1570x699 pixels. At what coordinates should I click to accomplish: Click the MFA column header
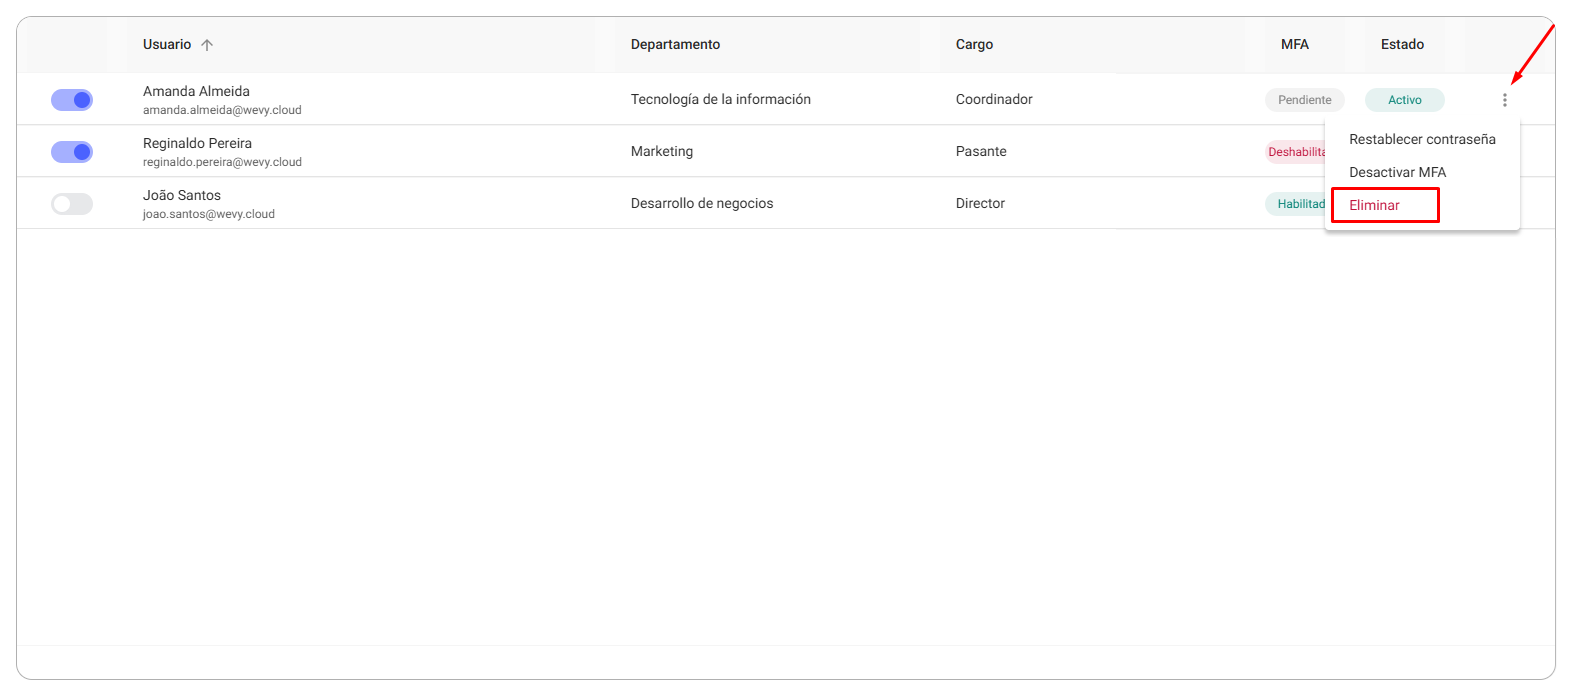click(1295, 45)
